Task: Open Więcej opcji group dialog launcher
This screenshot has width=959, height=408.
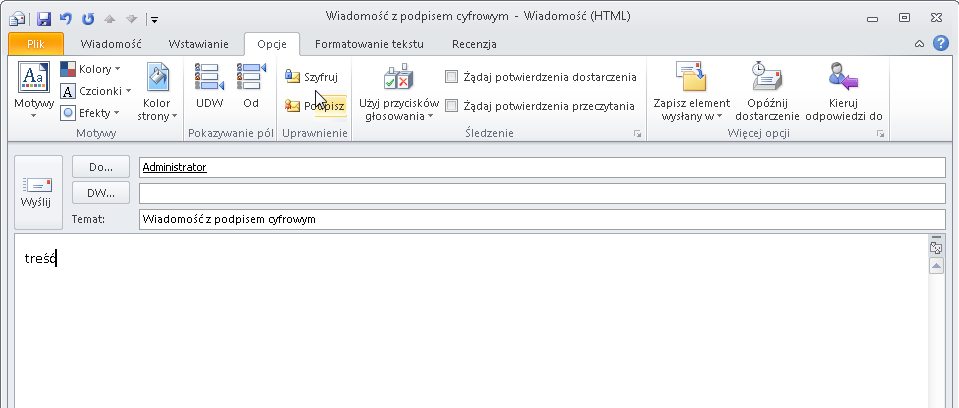Action: [880, 133]
